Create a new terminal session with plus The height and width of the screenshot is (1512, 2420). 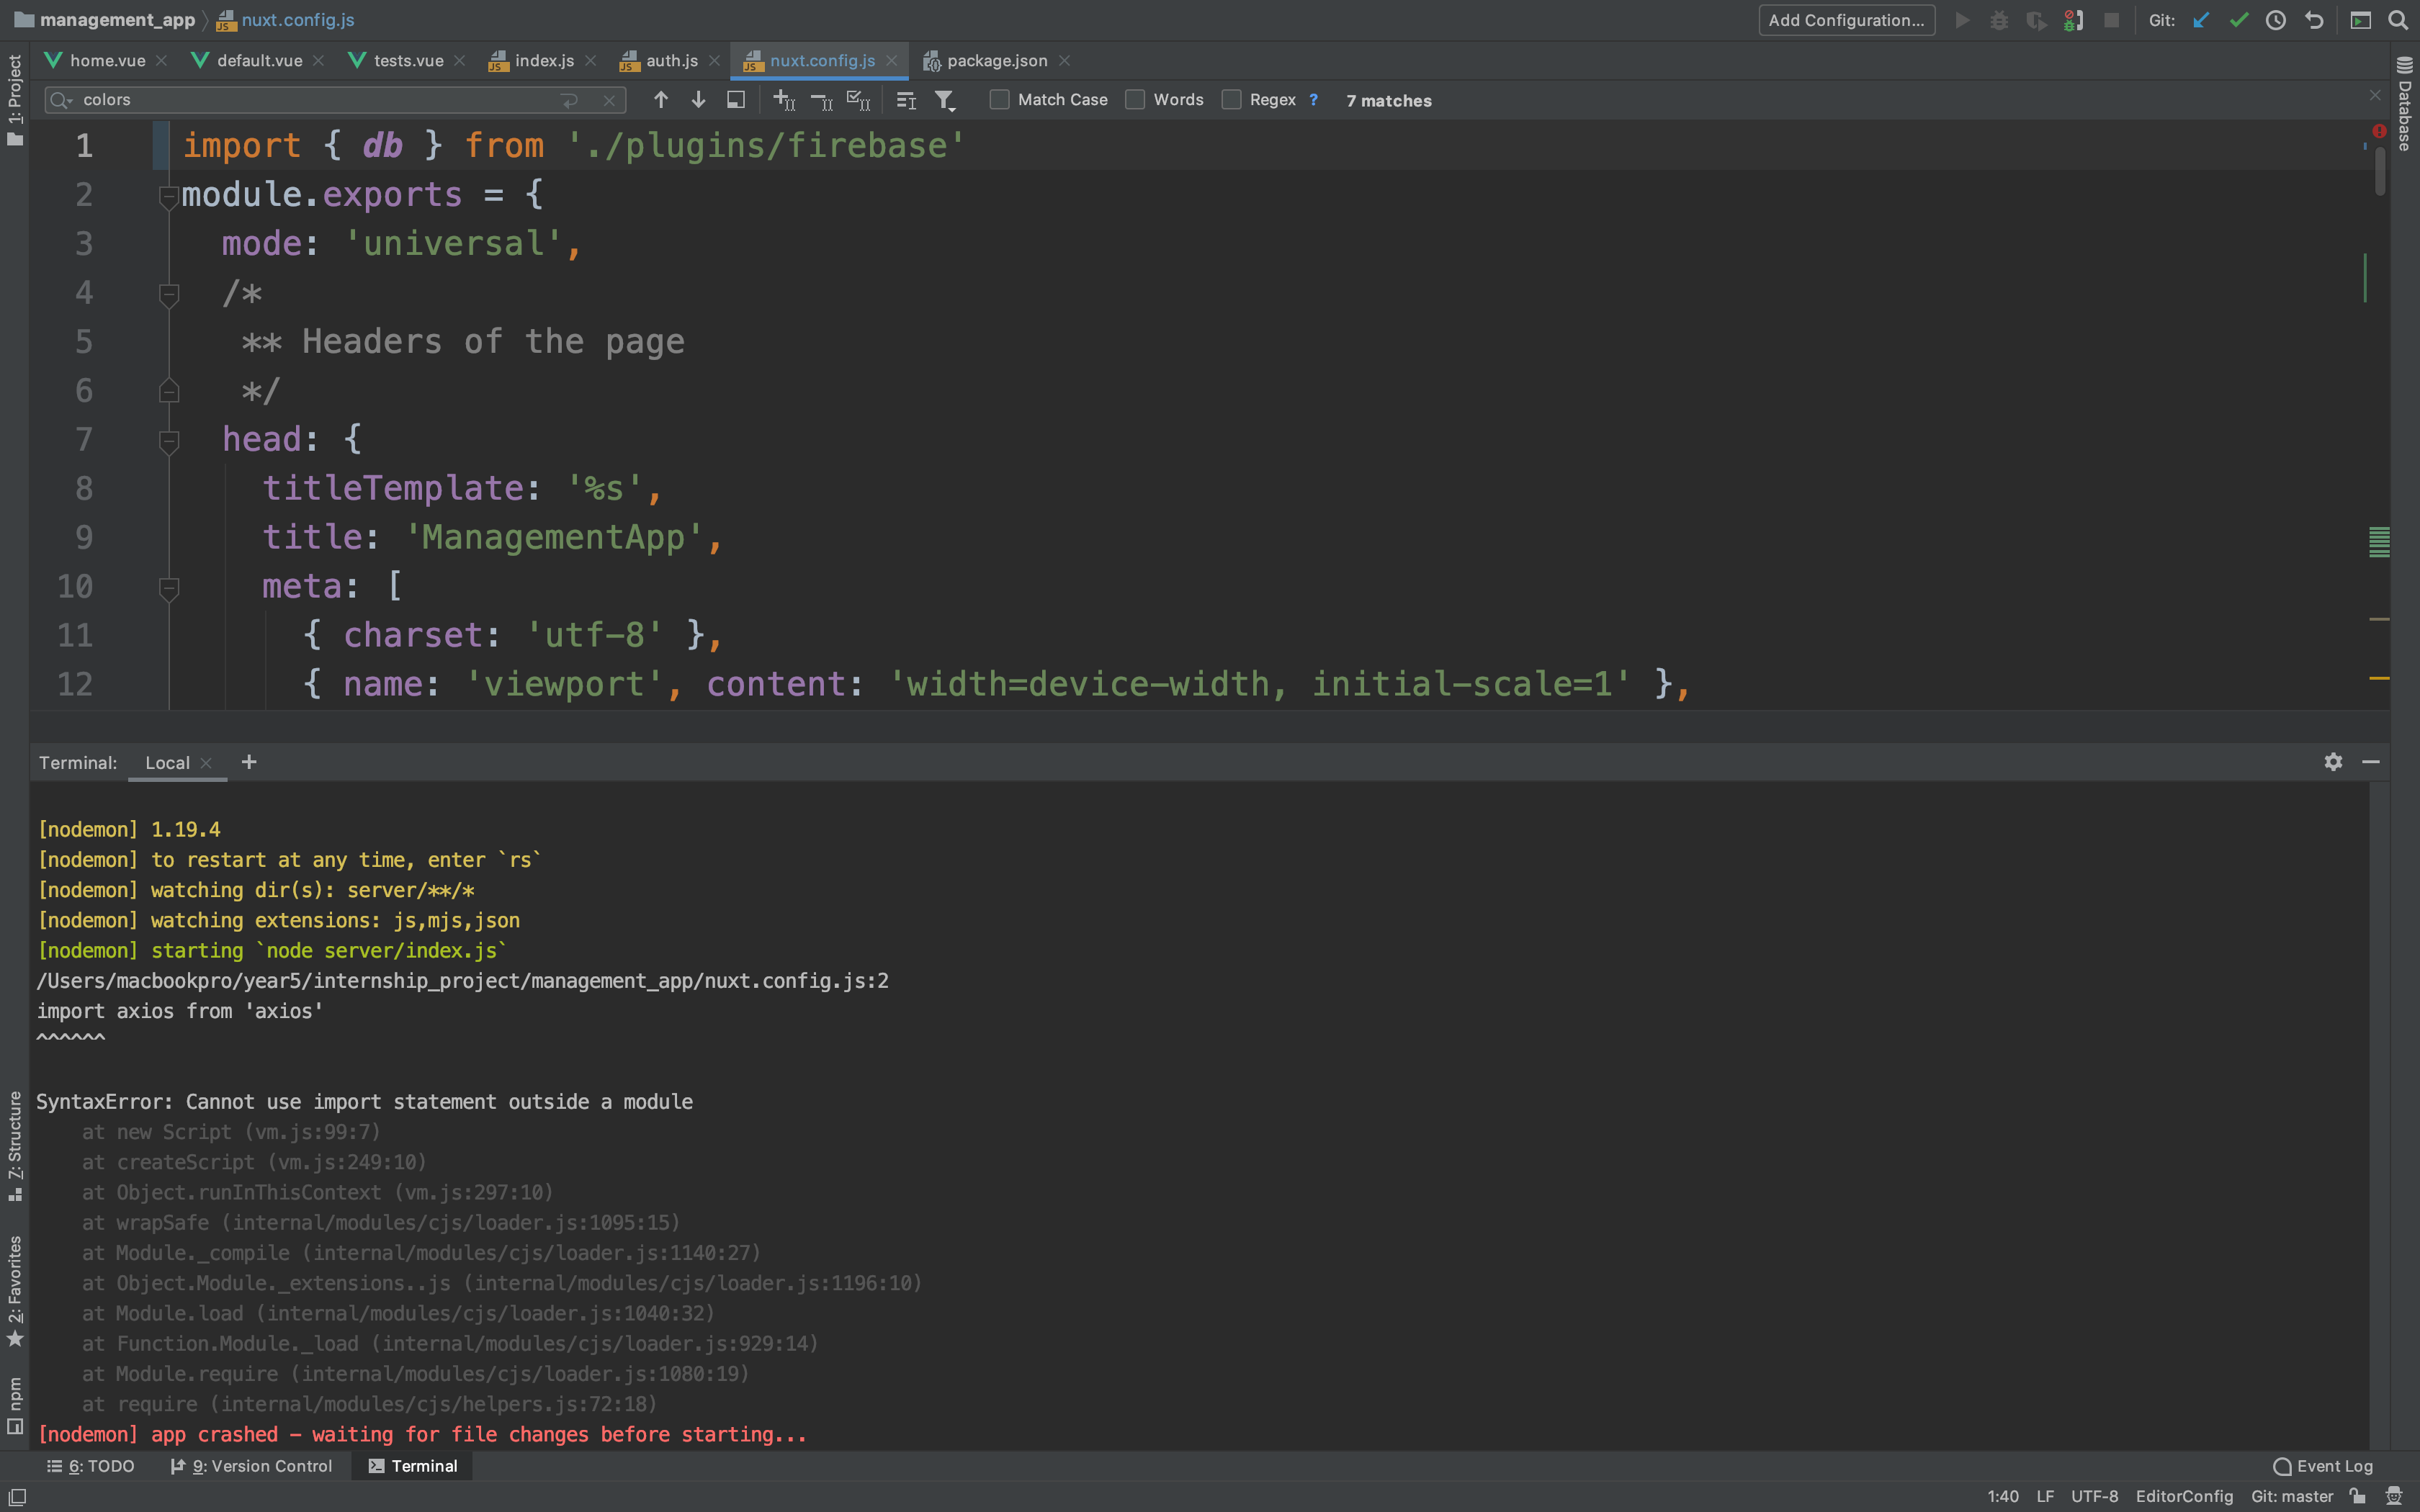click(x=249, y=762)
